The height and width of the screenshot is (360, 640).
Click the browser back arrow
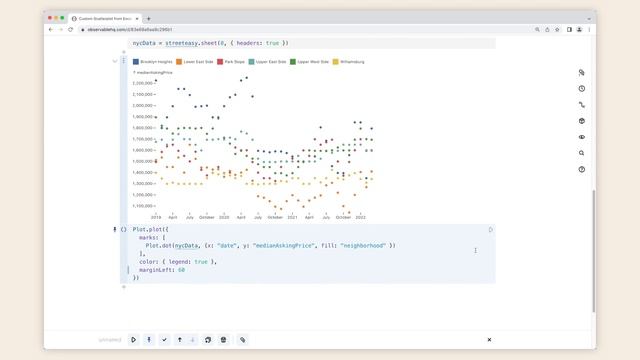pyautogui.click(x=51, y=29)
